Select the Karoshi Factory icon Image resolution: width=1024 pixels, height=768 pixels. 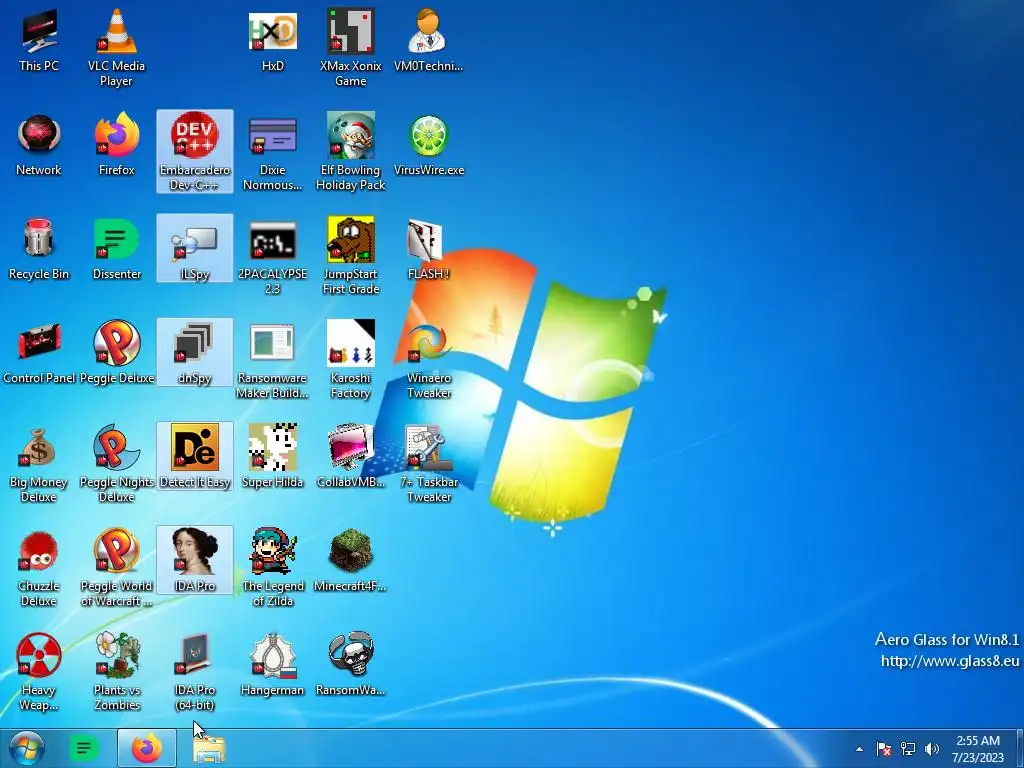[x=351, y=359]
